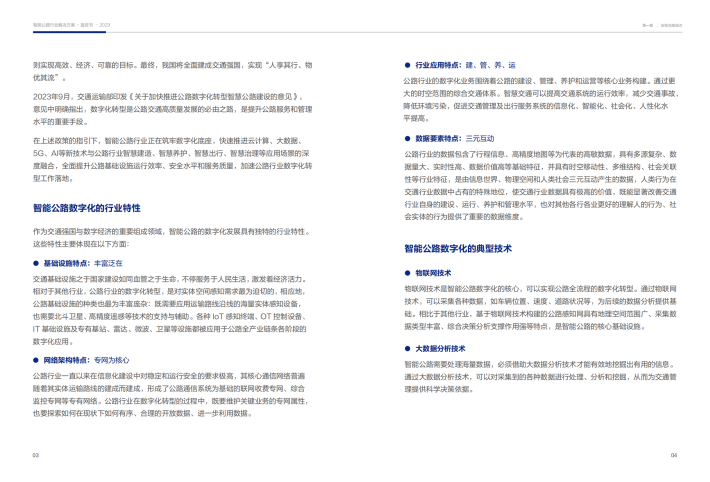710x482 pixels.
Task: Click the paragraph starting 在上述政策的指引下
Action: coord(173,159)
